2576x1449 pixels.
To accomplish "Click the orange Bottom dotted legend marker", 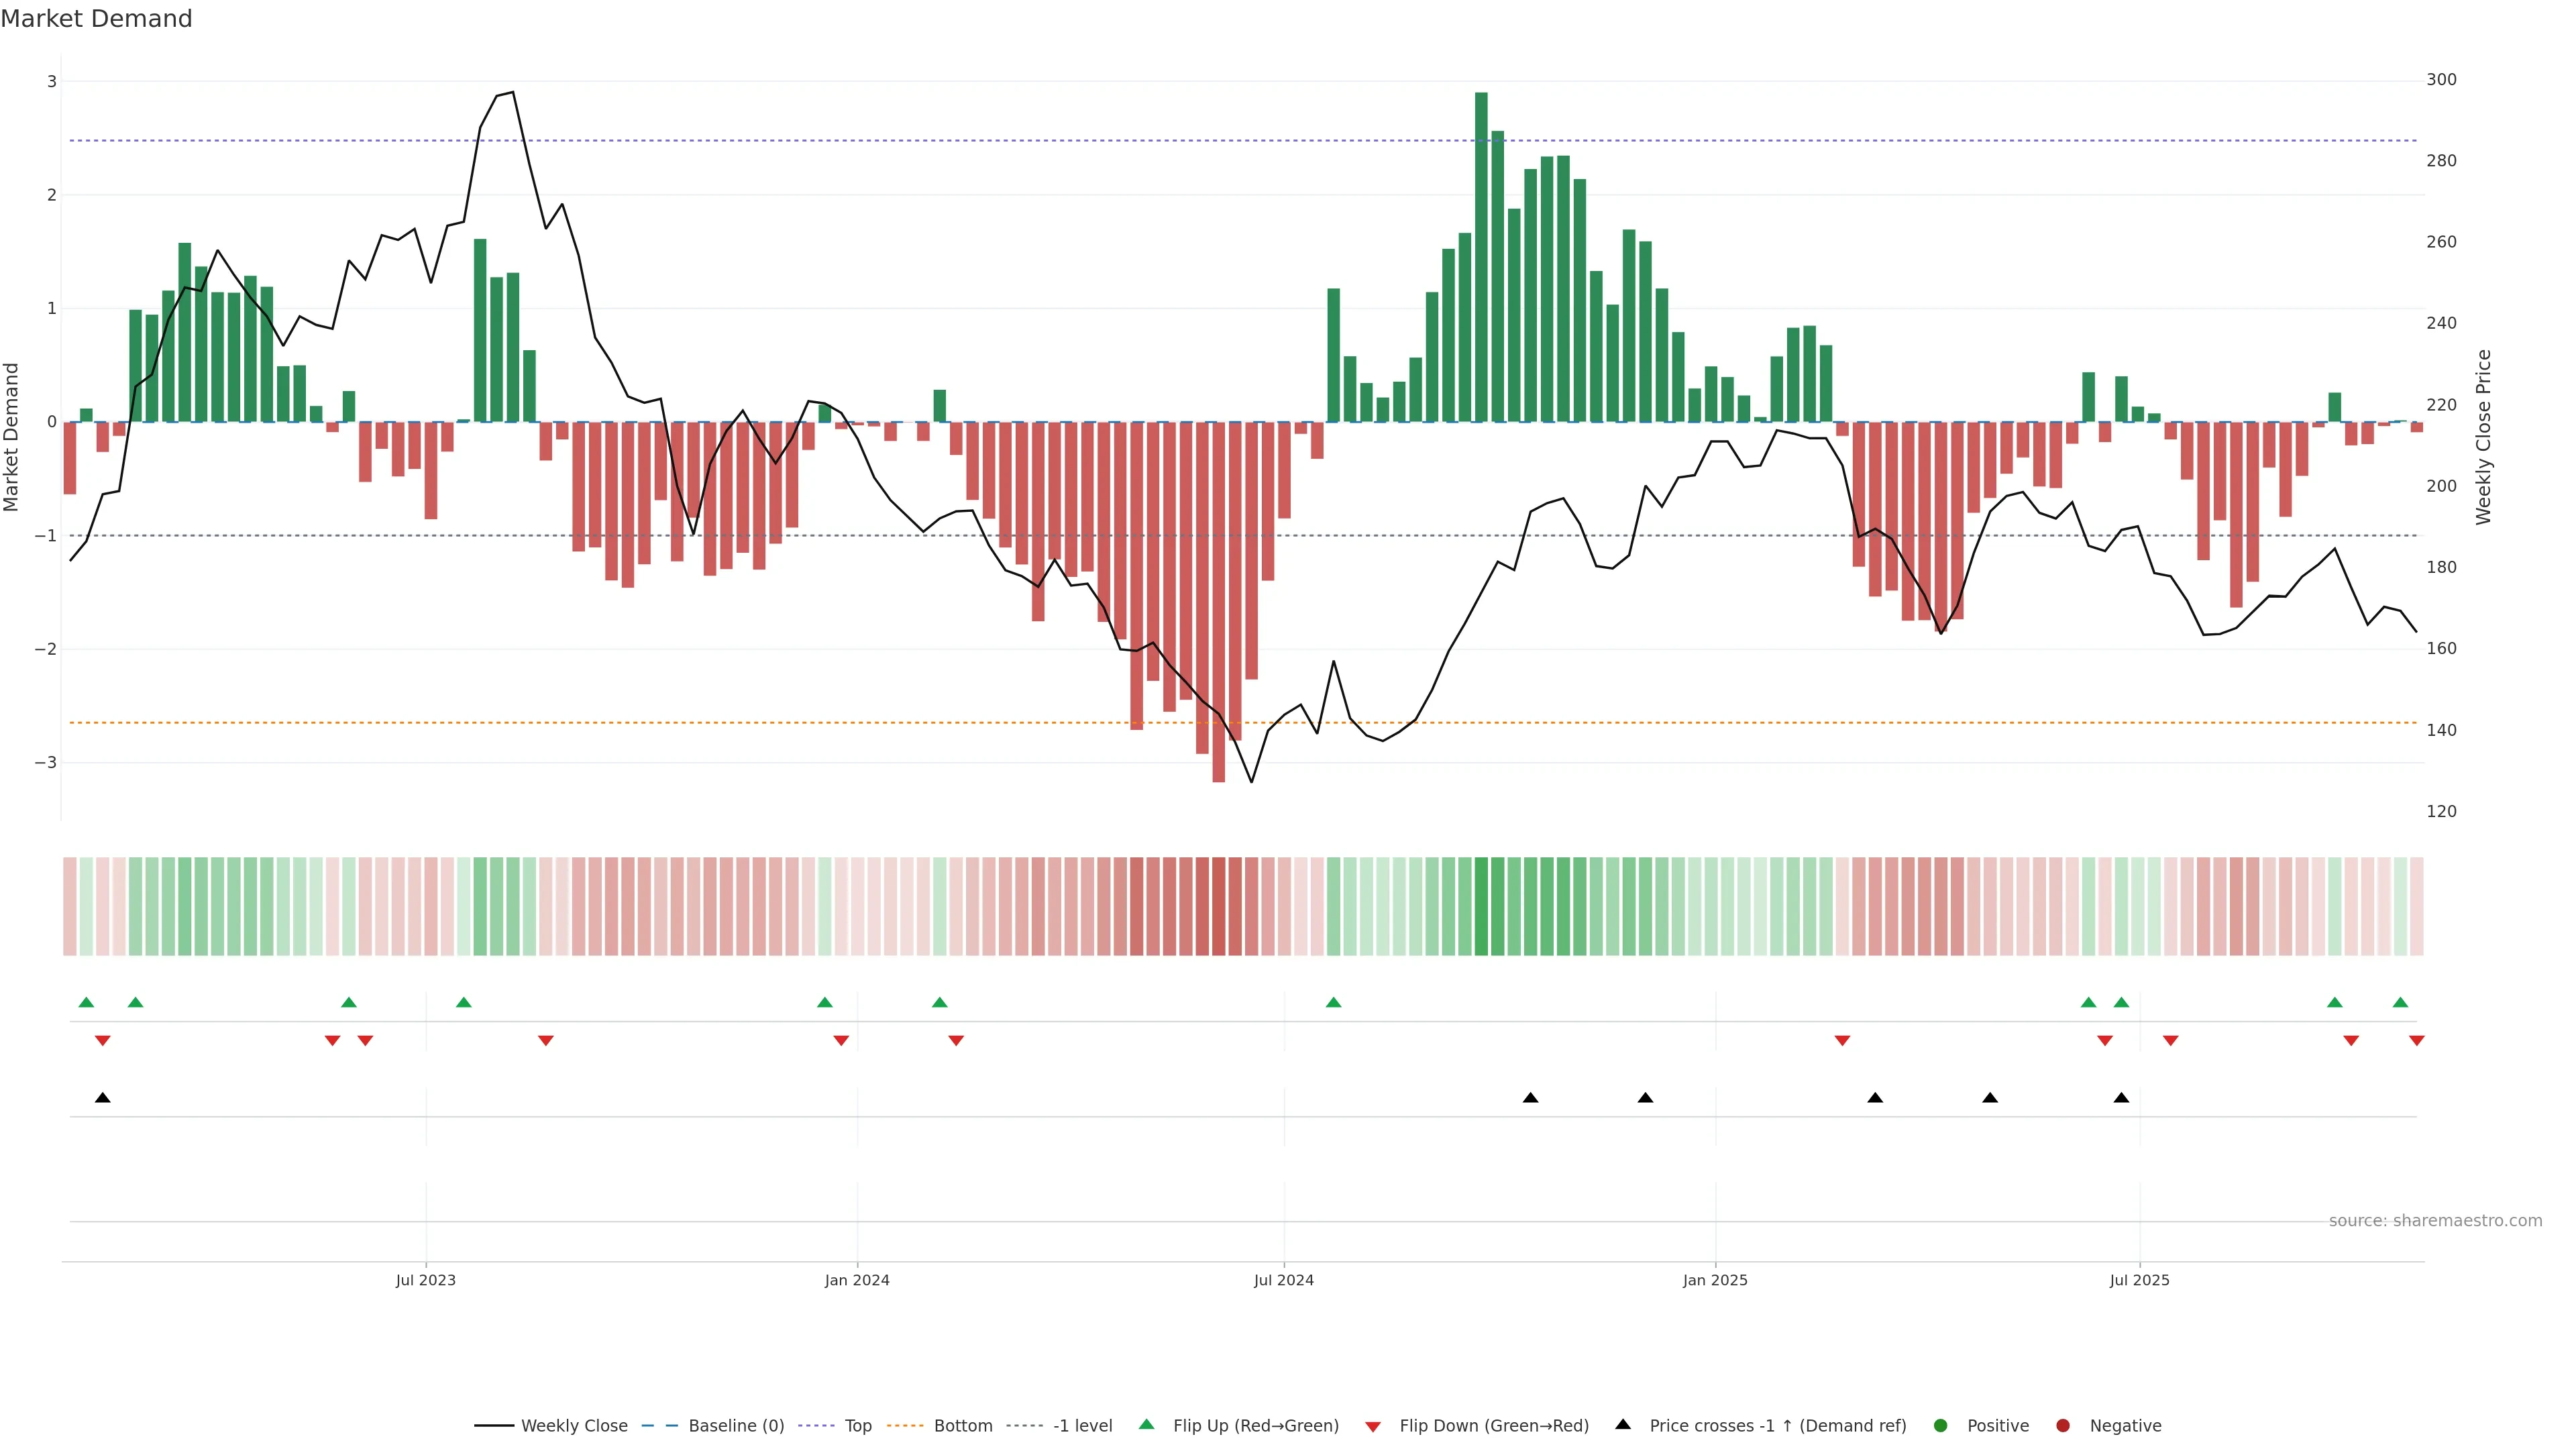I will coord(905,1425).
